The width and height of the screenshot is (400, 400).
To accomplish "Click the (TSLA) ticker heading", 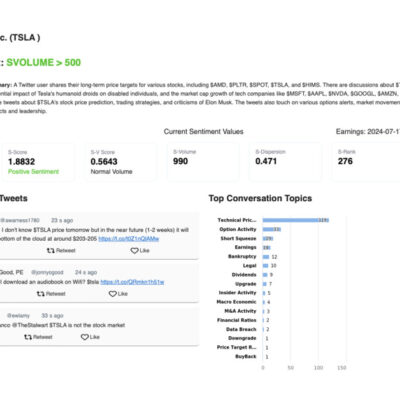I will coord(25,38).
